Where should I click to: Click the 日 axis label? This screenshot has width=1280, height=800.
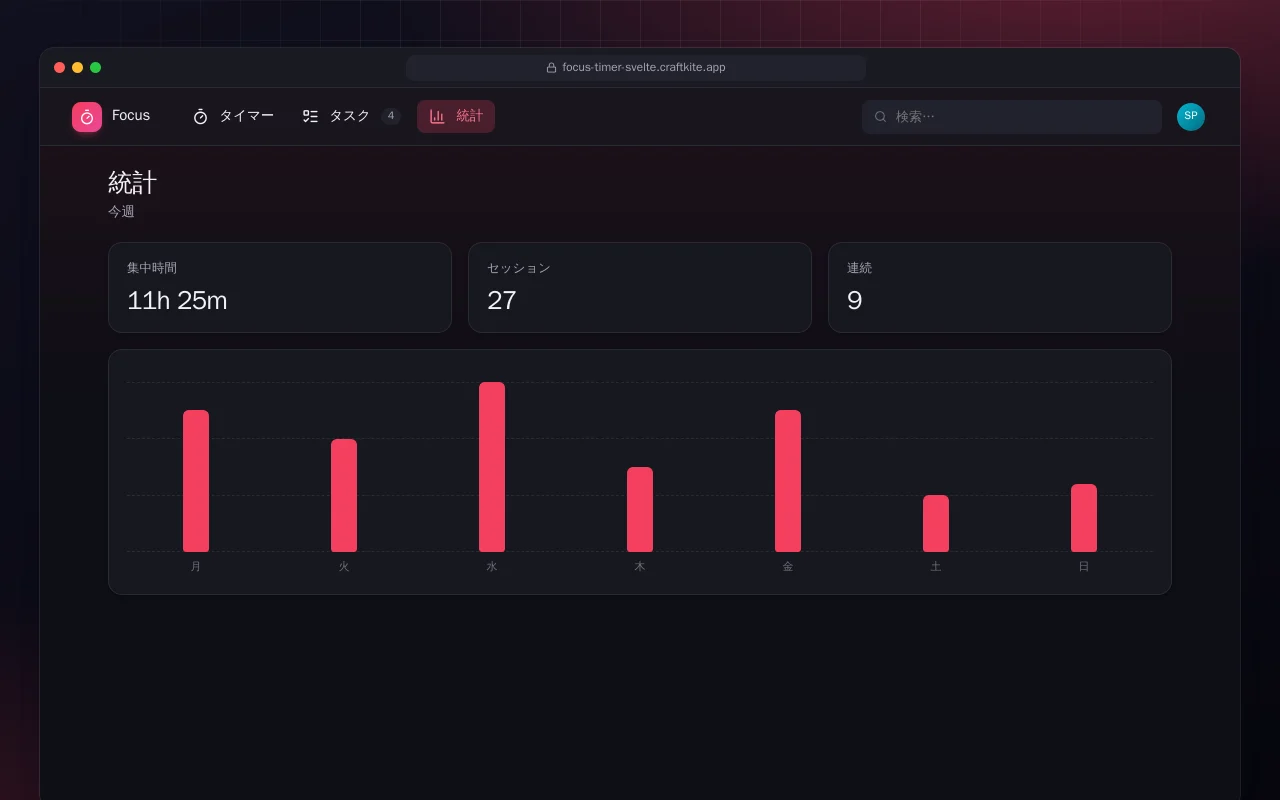click(1084, 567)
